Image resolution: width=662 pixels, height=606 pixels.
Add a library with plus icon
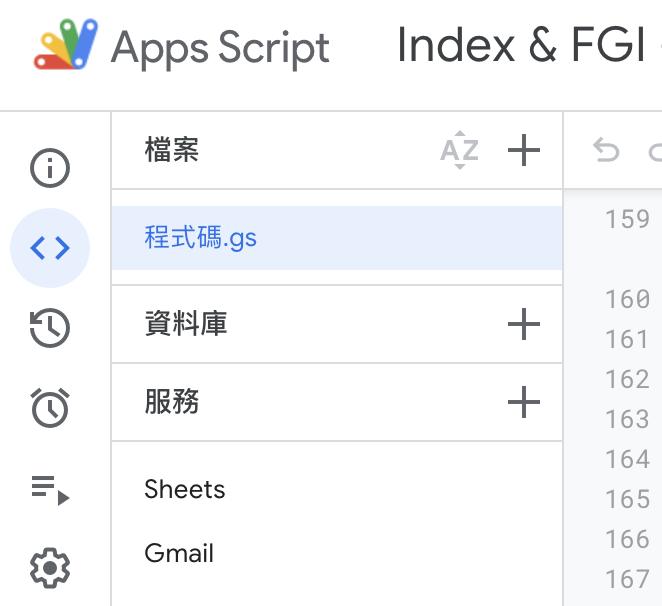[x=524, y=324]
